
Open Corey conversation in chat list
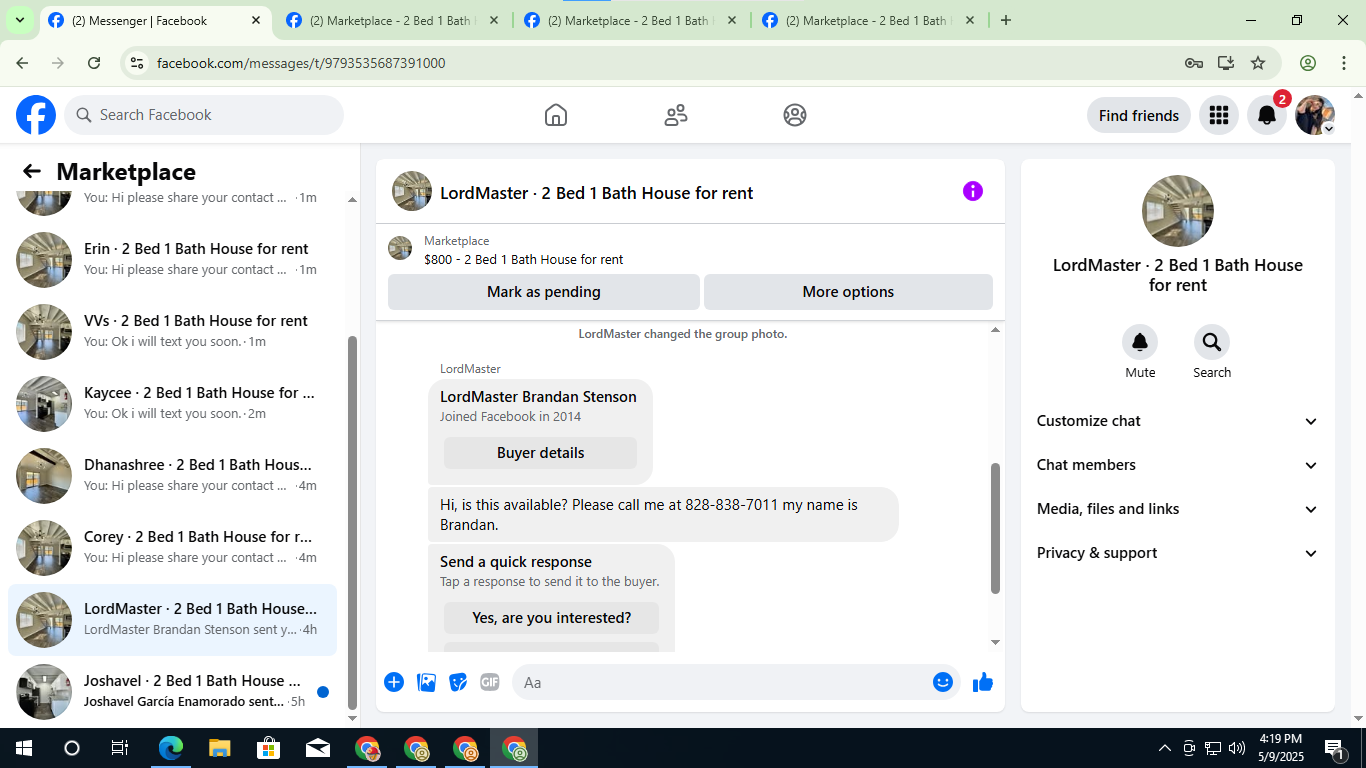172,548
